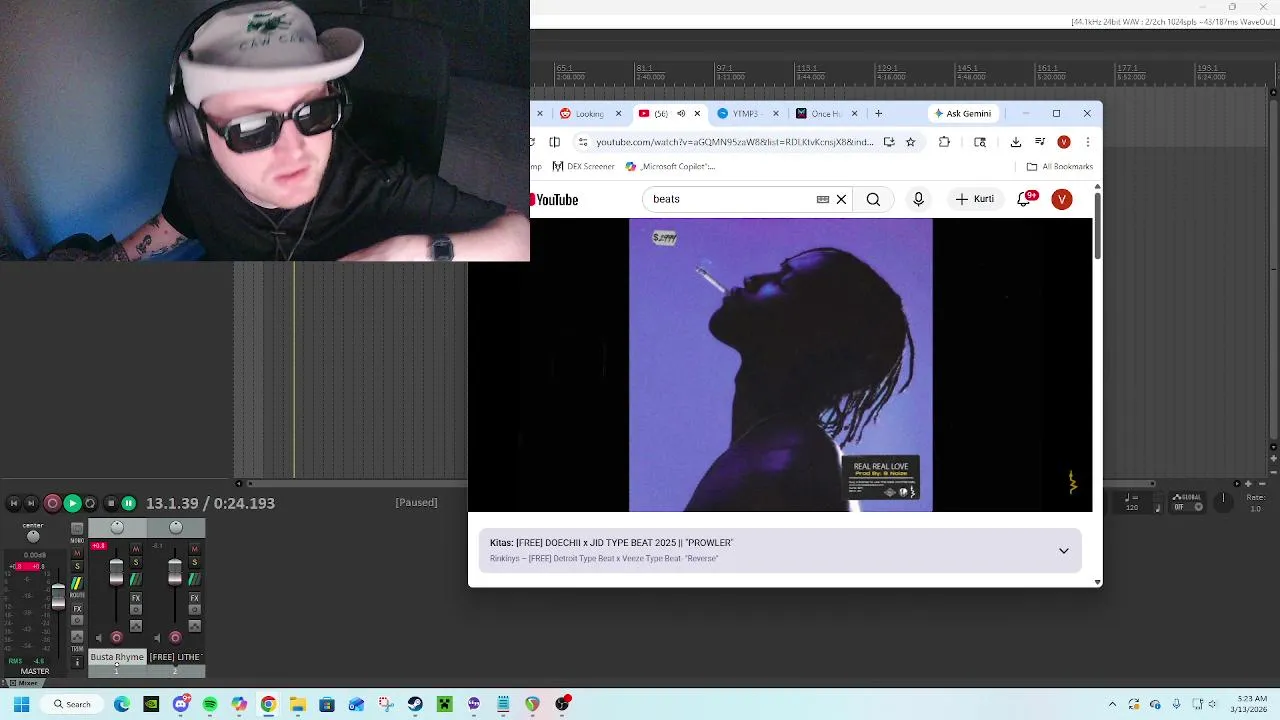Click the Ask Gemini button
The image size is (1280, 720).
pyautogui.click(x=962, y=114)
